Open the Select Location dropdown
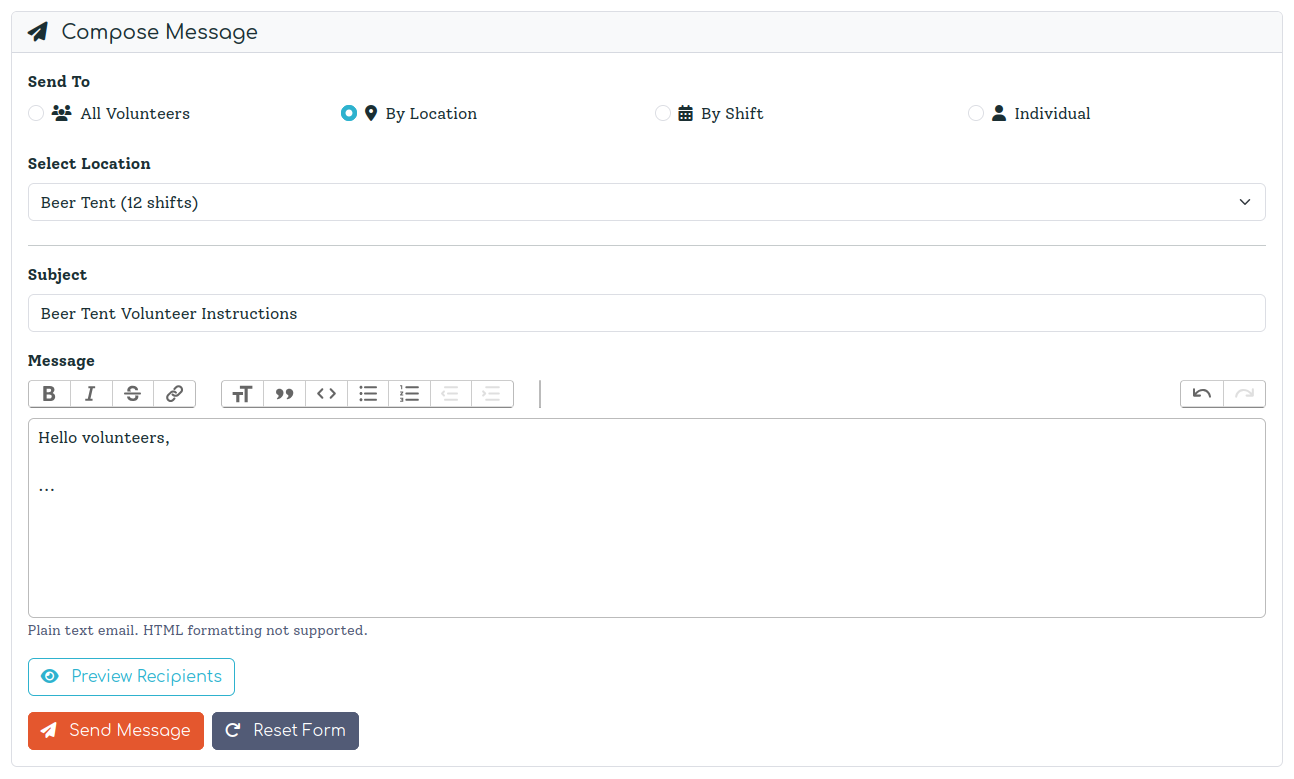 point(646,201)
